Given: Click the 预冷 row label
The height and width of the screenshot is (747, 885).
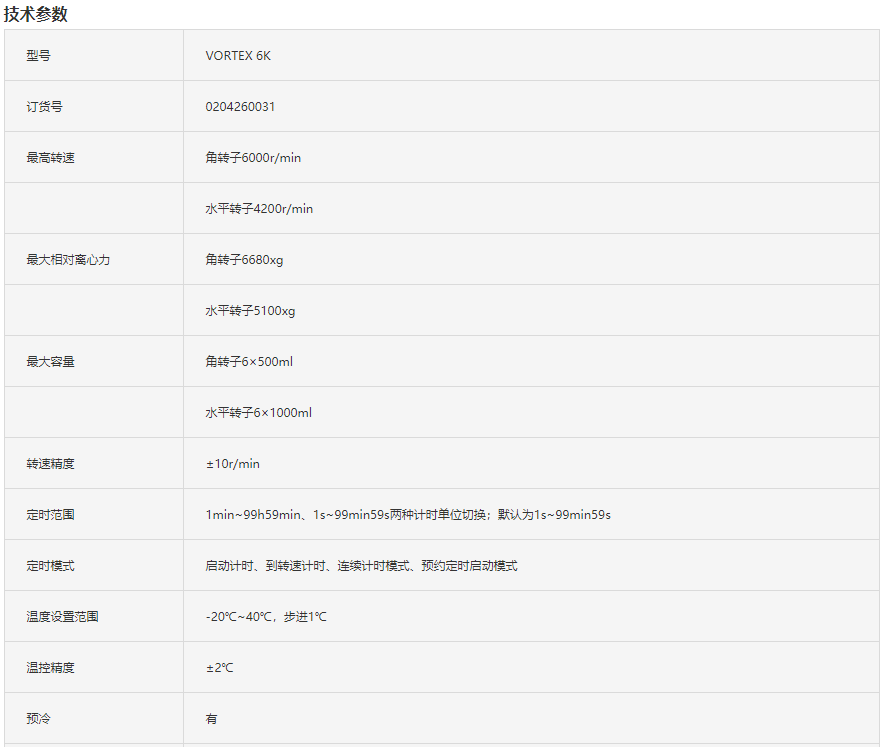Looking at the screenshot, I should 39,719.
